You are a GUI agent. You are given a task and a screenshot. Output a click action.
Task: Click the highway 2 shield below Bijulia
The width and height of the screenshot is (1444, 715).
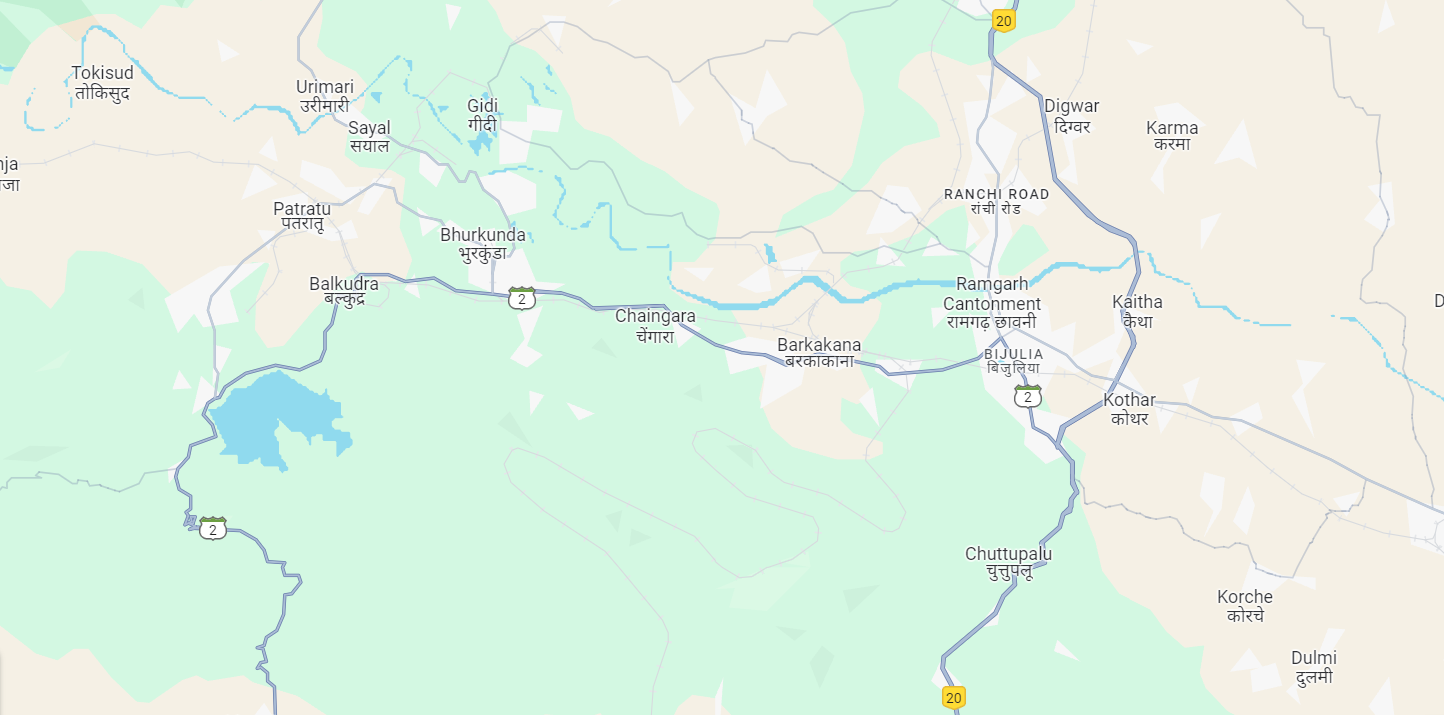coord(1027,396)
